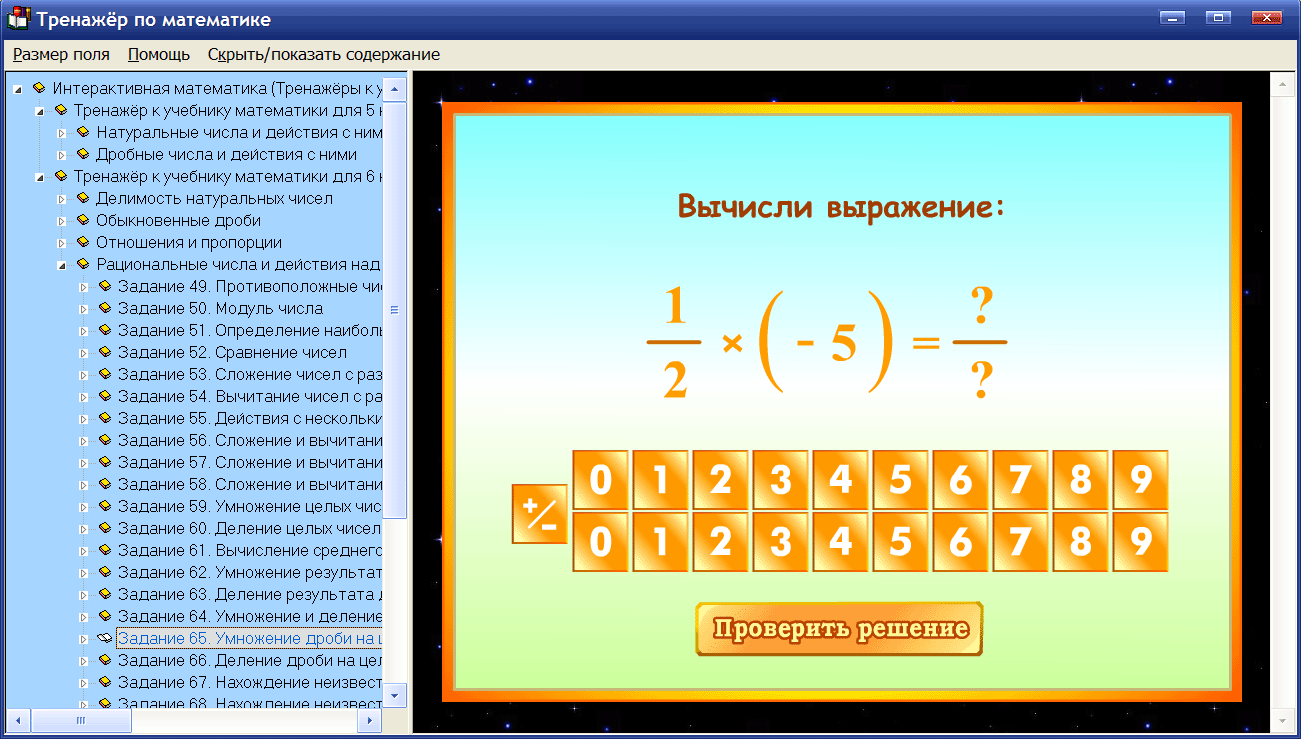Click digit 9 on the bottom keypad row
1301x739 pixels.
click(x=1140, y=543)
